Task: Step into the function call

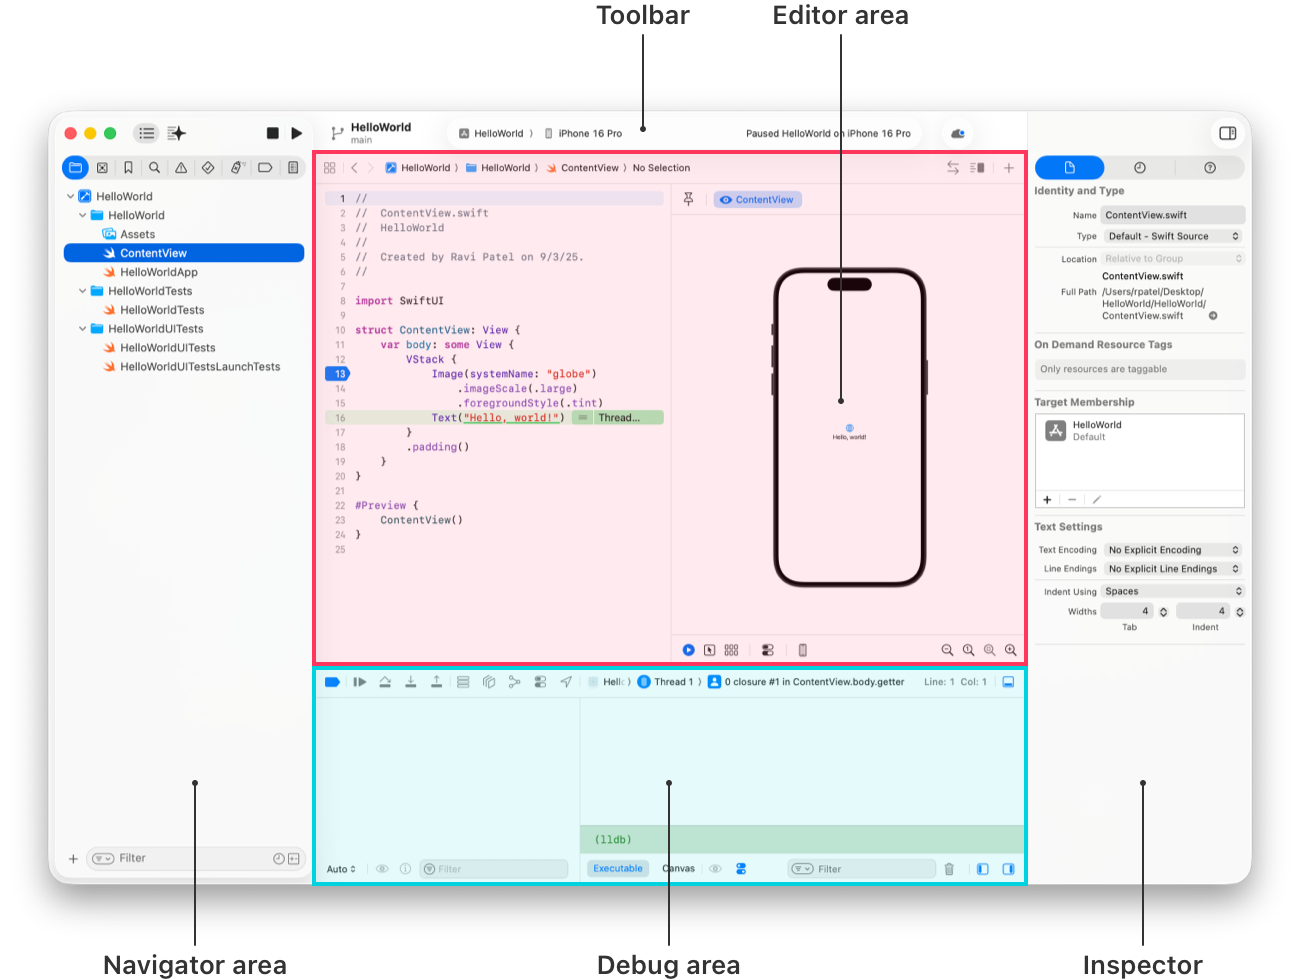Action: [411, 682]
